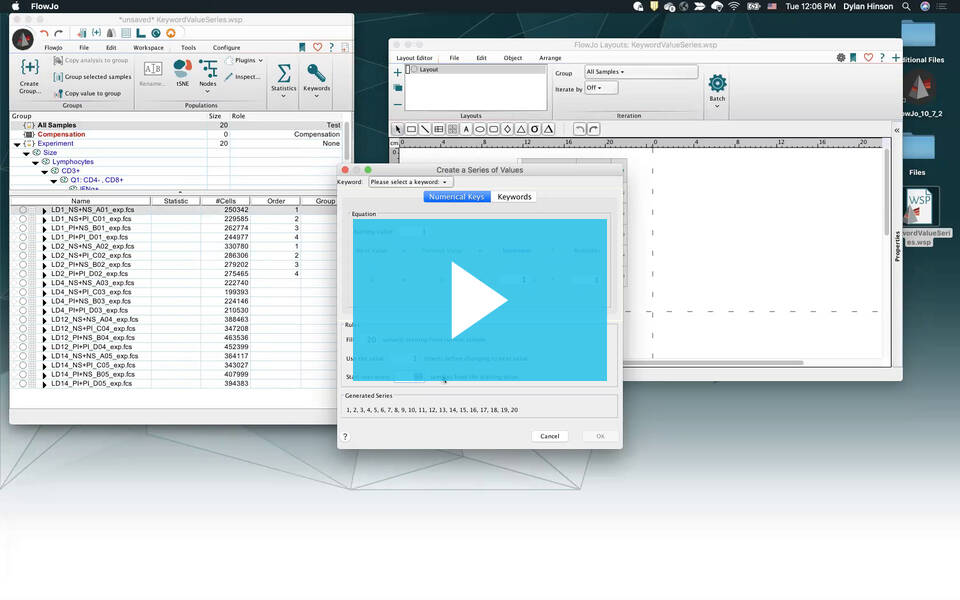Click Copy value to group
Viewport: 960px width, 600px height.
87,94
